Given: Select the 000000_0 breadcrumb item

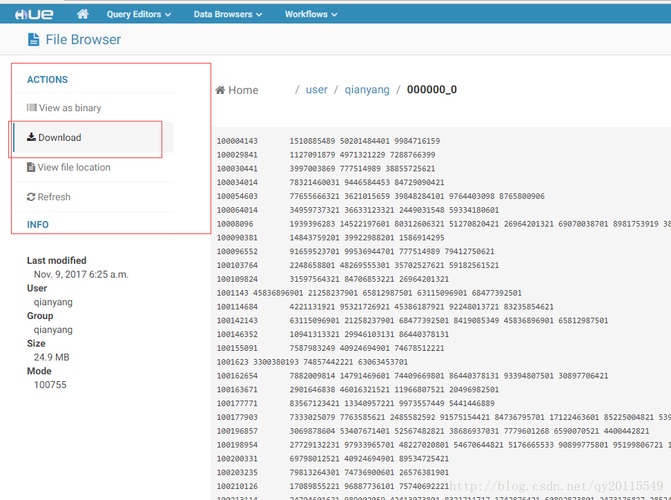Looking at the screenshot, I should [431, 90].
